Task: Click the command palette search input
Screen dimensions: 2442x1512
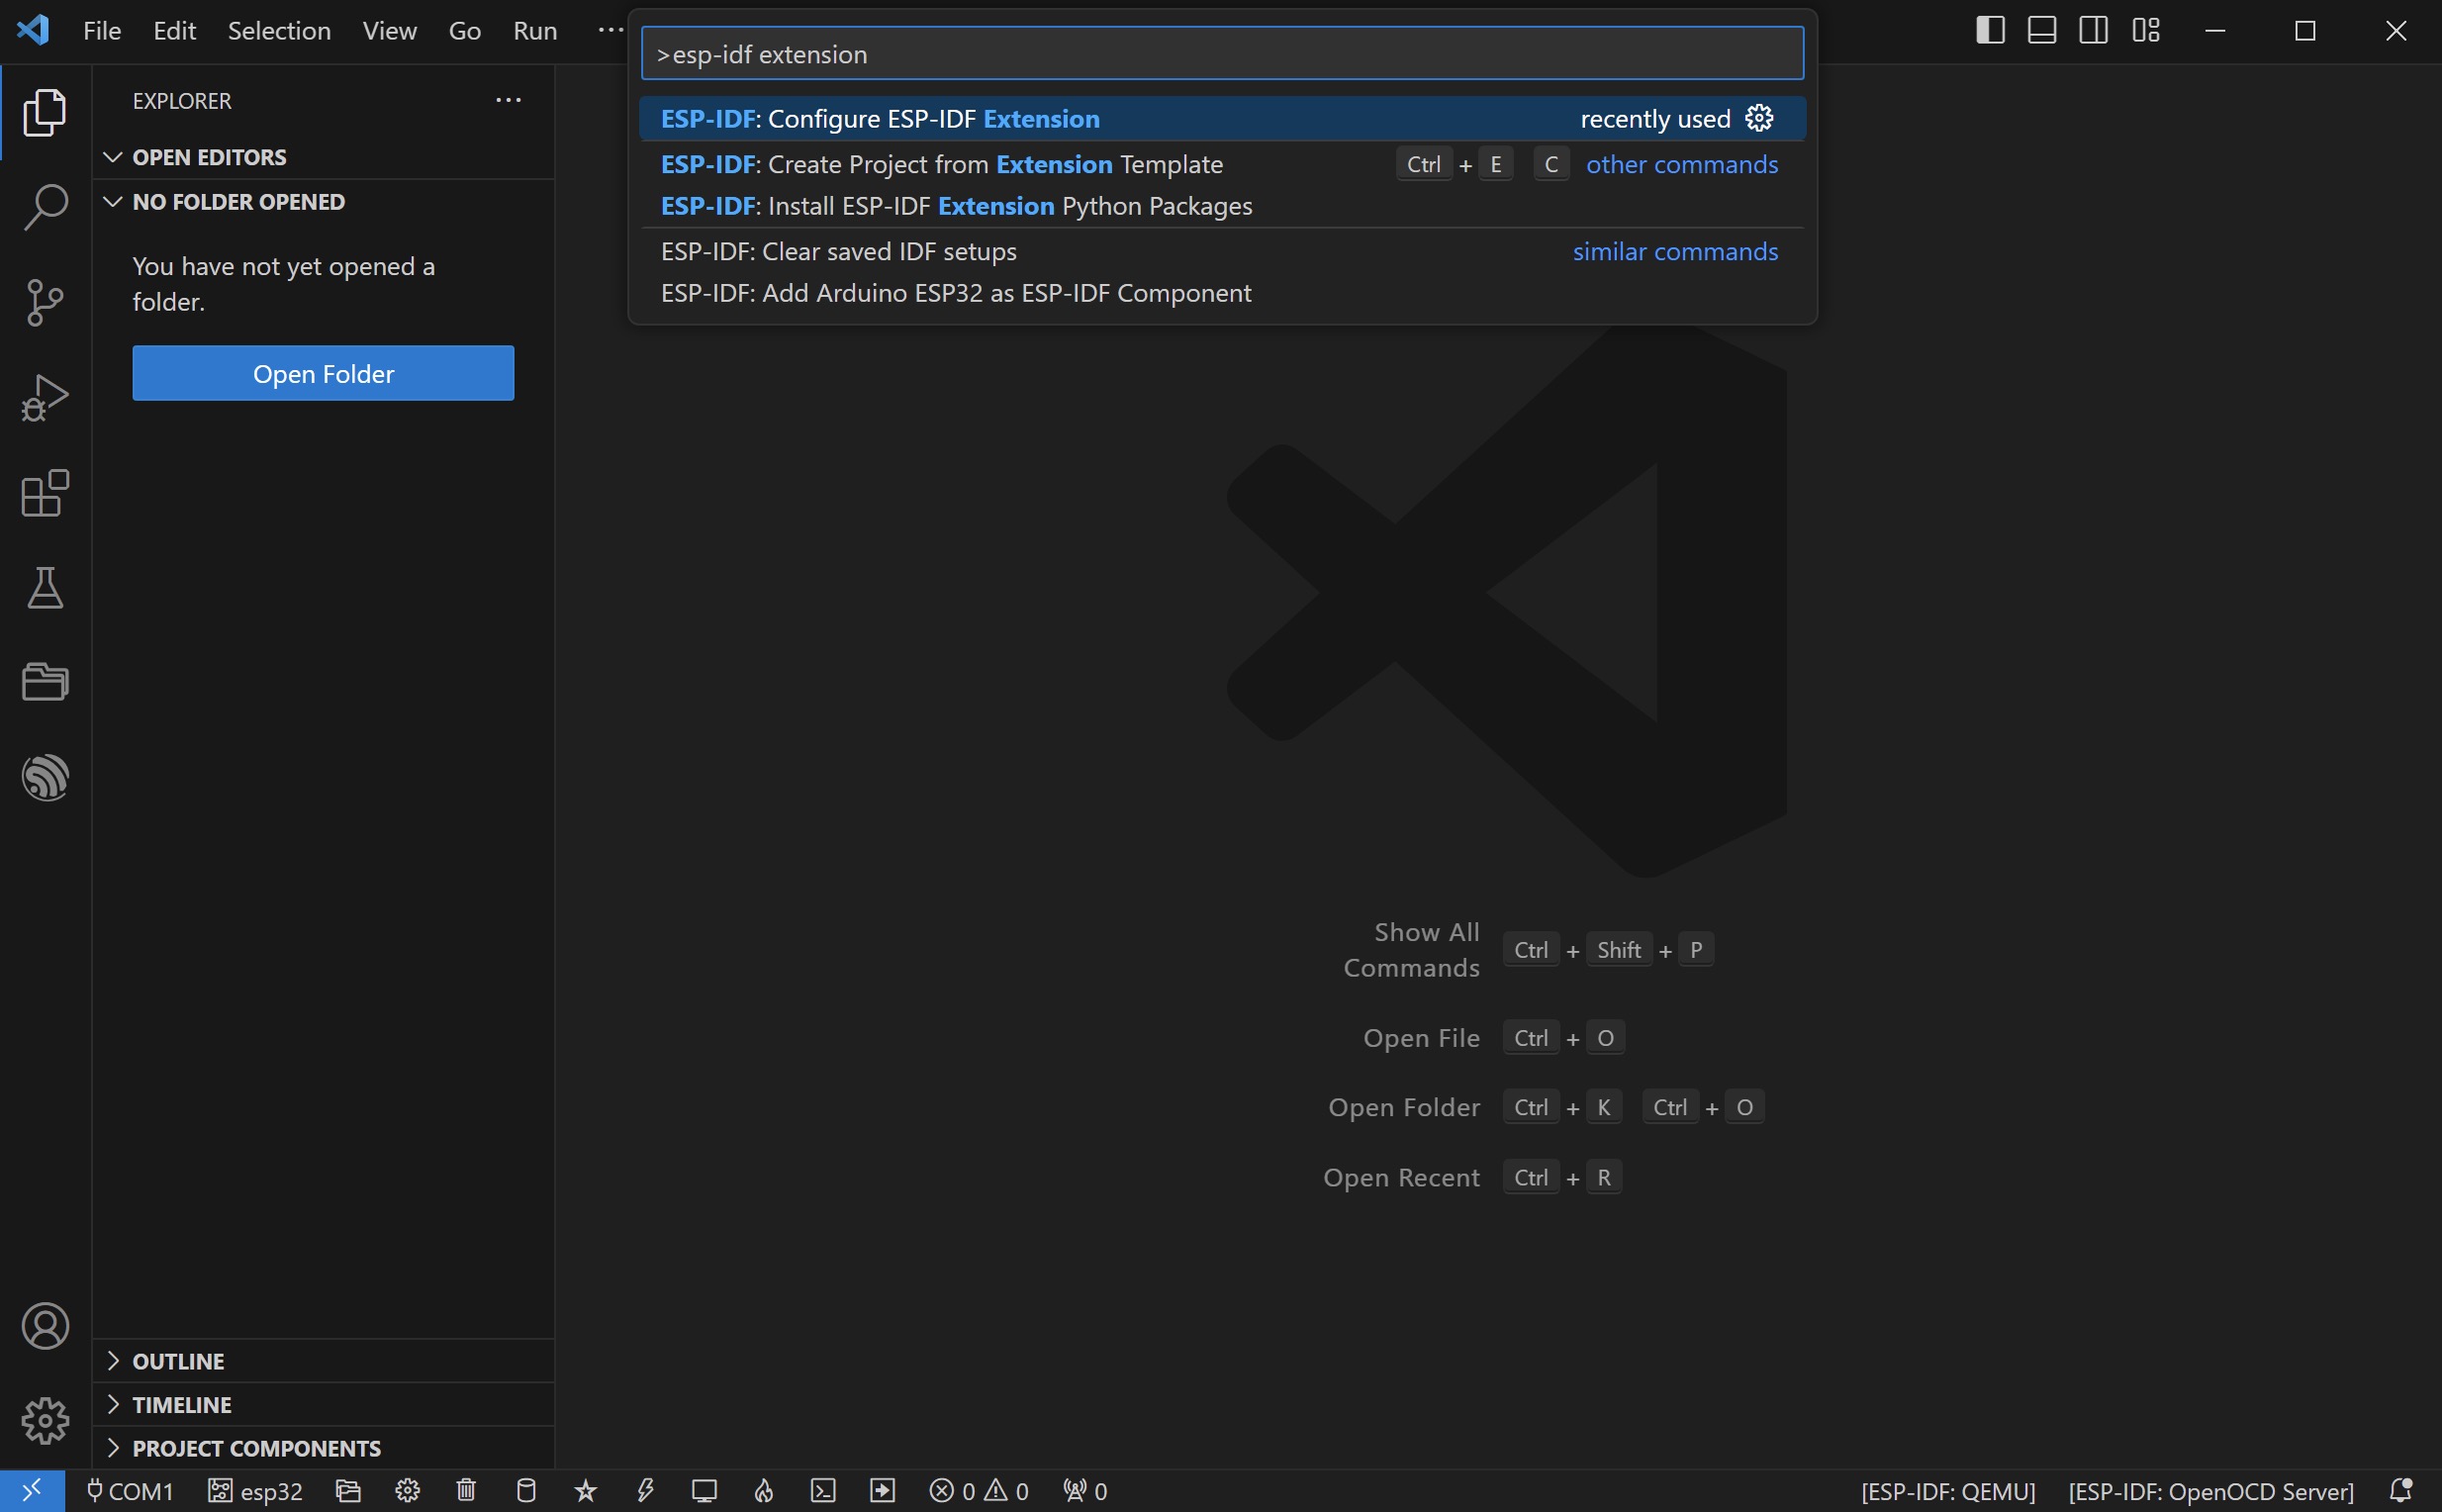Action: (x=1222, y=54)
